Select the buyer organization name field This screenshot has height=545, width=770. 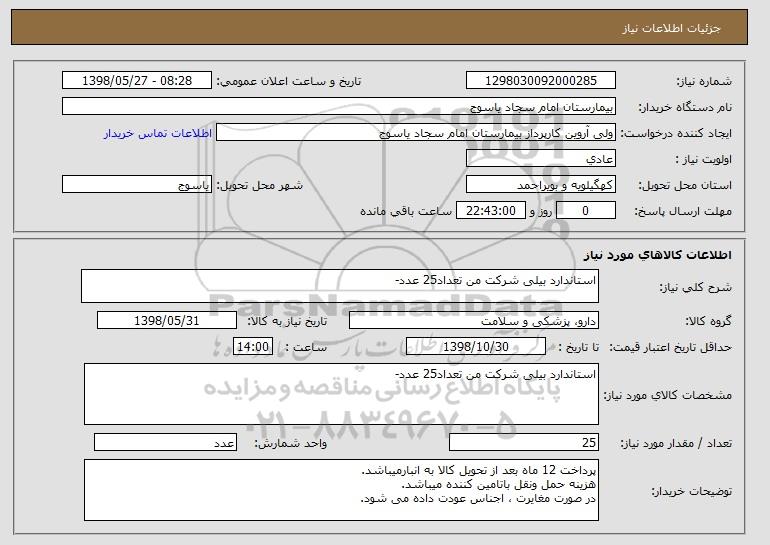pos(339,107)
